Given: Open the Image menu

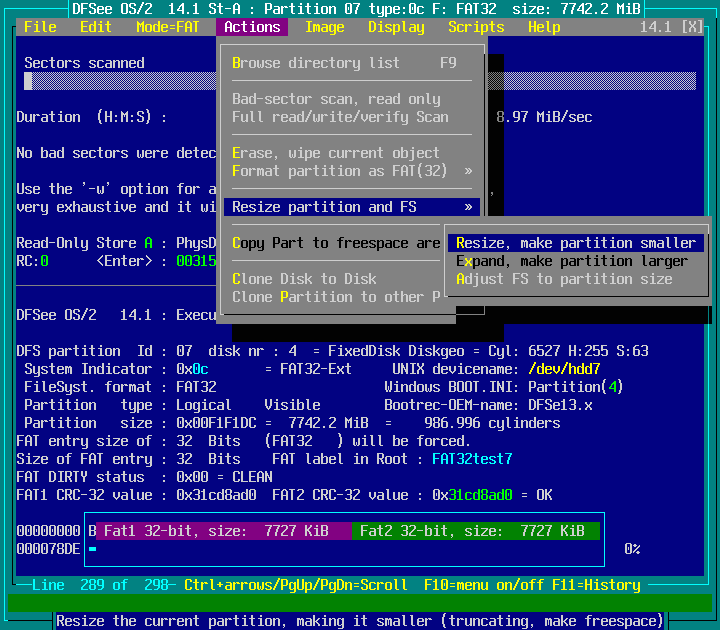Looking at the screenshot, I should 324,27.
